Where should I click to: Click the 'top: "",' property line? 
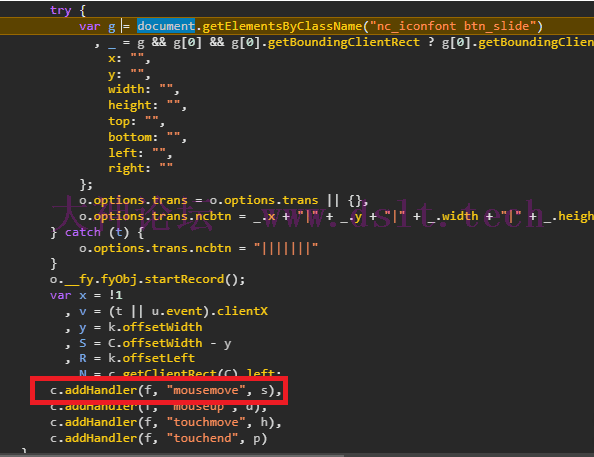coord(136,121)
